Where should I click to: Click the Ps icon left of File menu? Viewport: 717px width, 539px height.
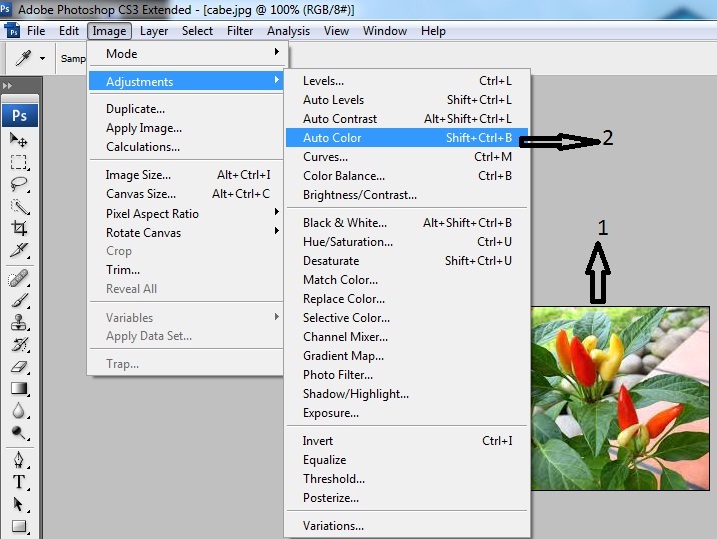(12, 31)
